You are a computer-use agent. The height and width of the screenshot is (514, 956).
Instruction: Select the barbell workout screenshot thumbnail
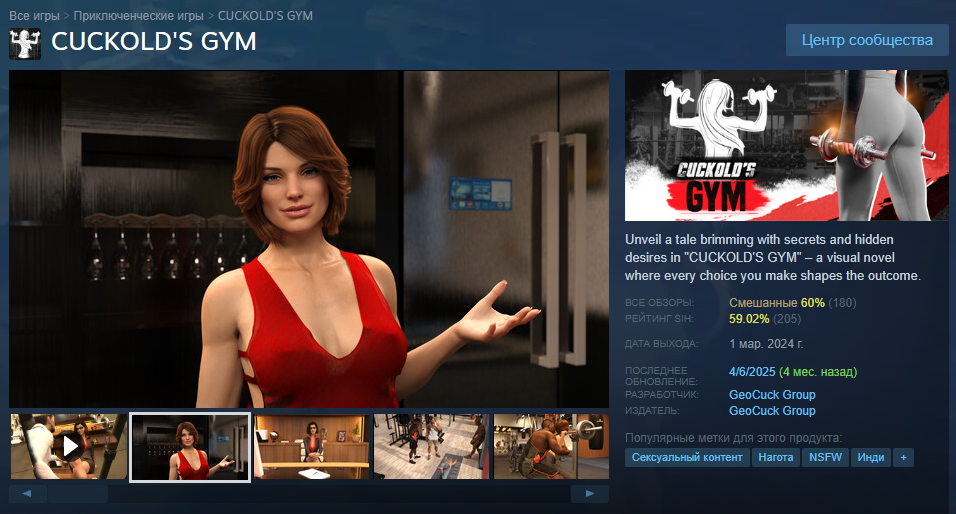click(x=551, y=446)
